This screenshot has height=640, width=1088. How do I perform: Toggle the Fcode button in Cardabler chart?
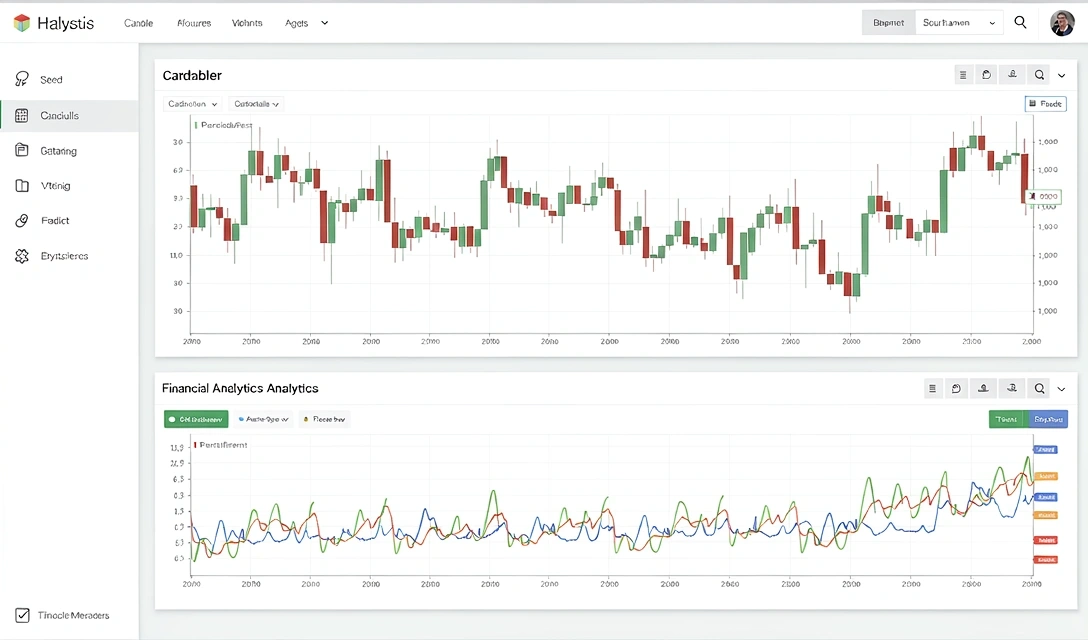coord(1045,104)
